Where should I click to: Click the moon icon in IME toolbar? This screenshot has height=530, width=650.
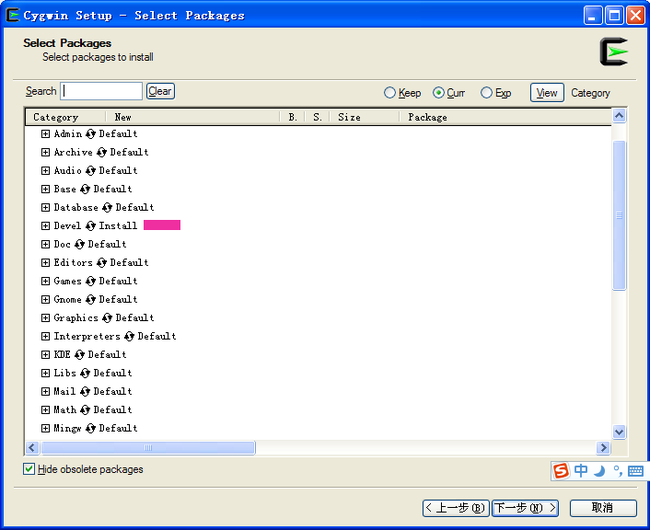click(x=599, y=471)
